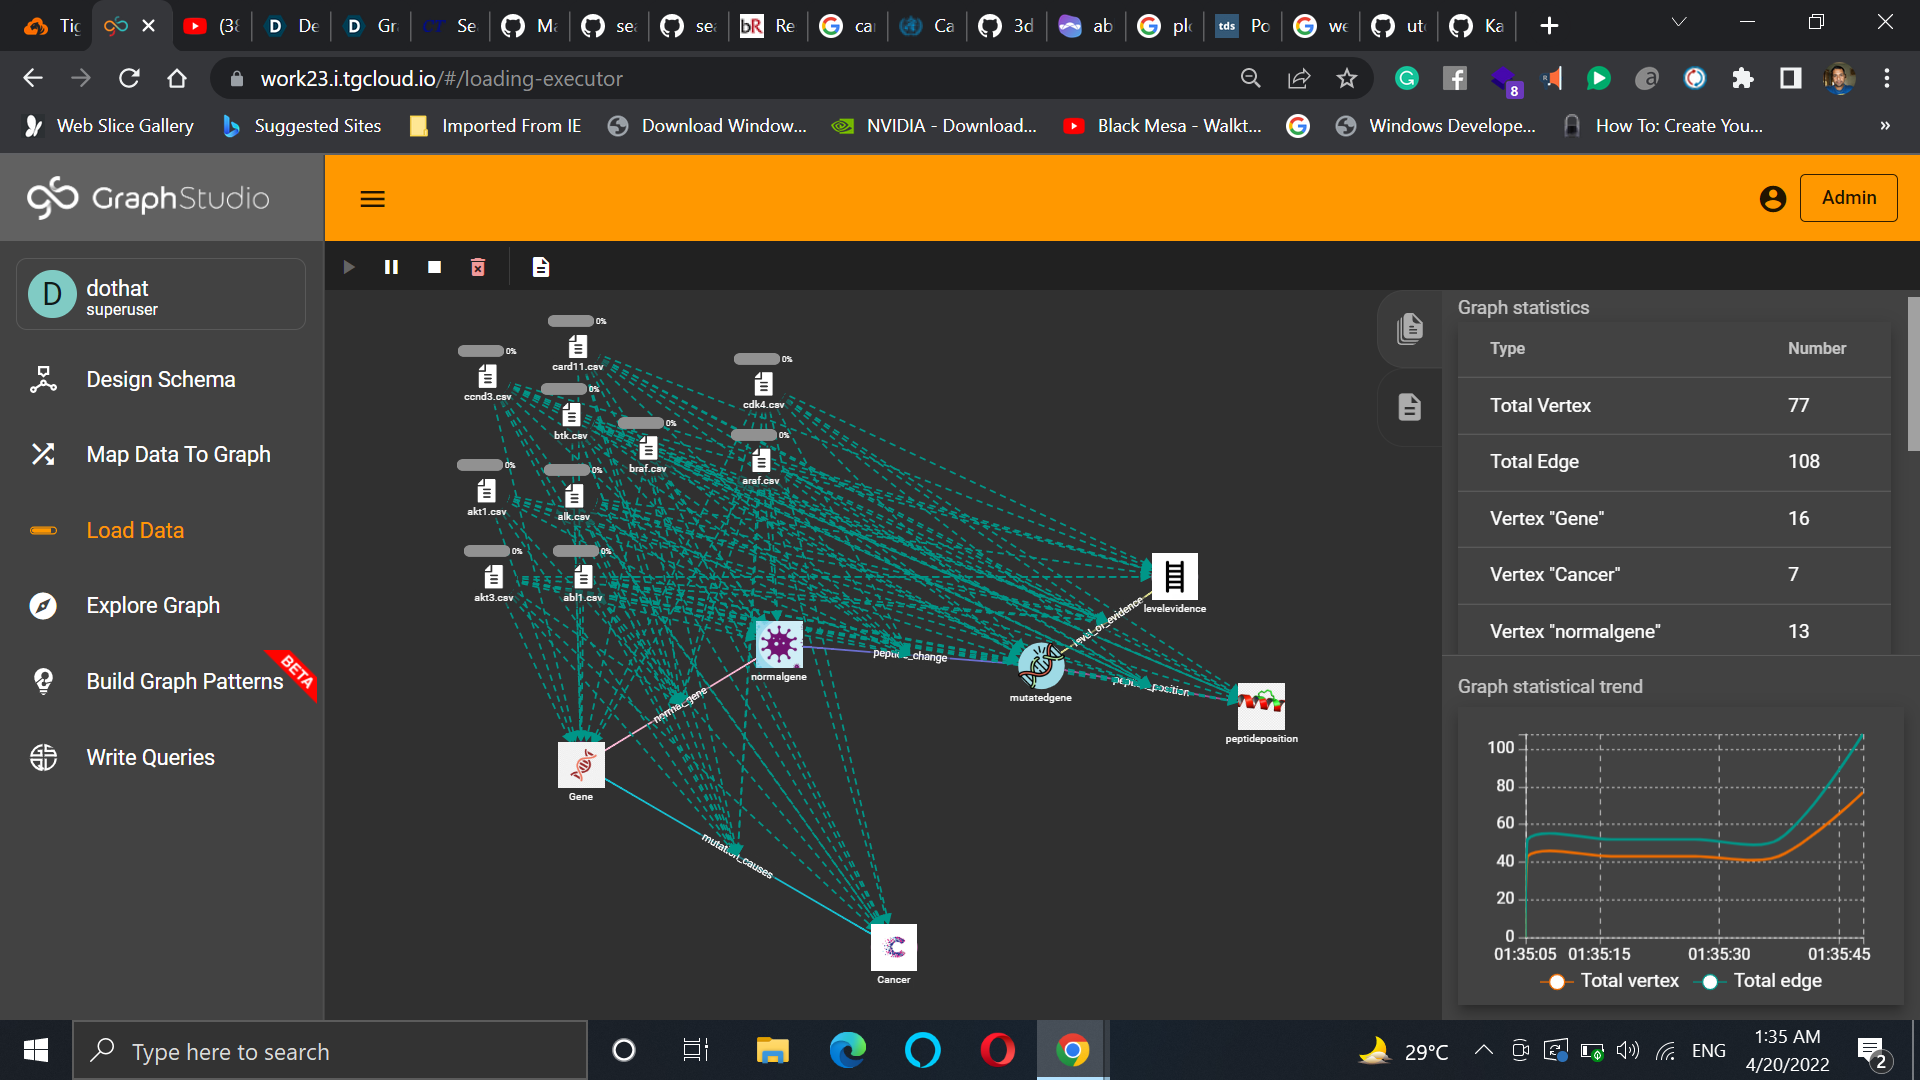Select the Cancer vertex node
Screen dimensions: 1920x1080
893,947
